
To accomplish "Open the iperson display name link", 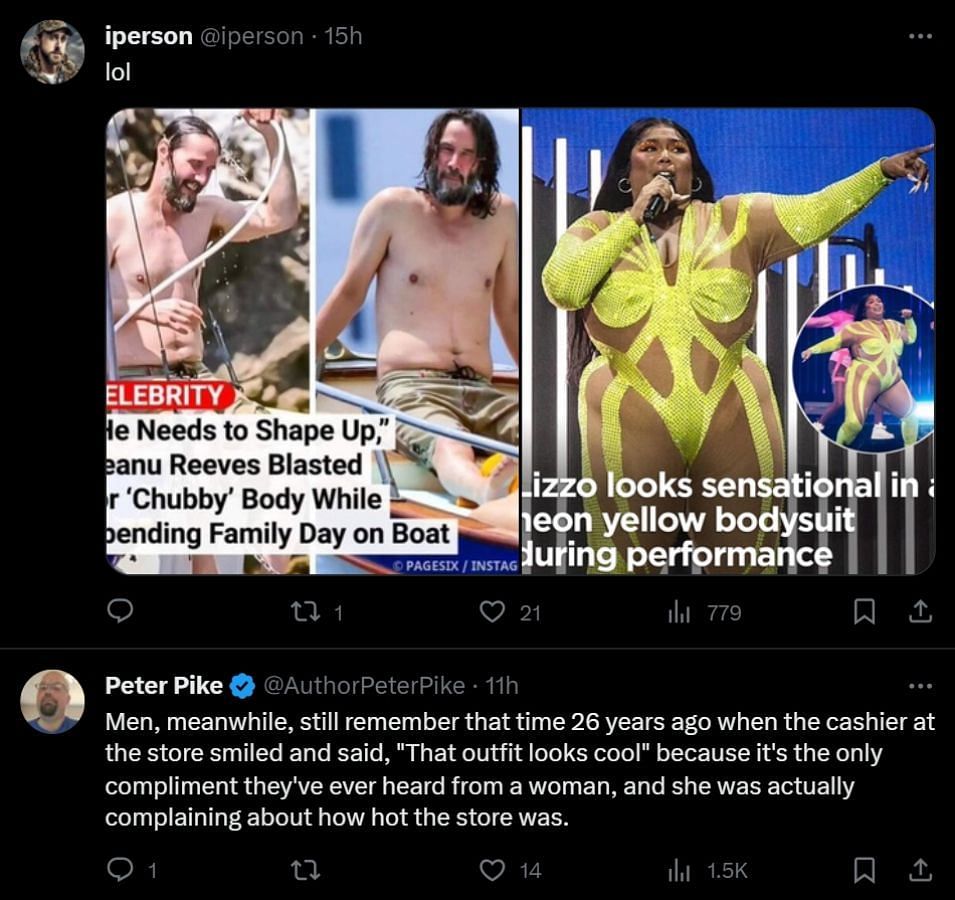I will (149, 36).
